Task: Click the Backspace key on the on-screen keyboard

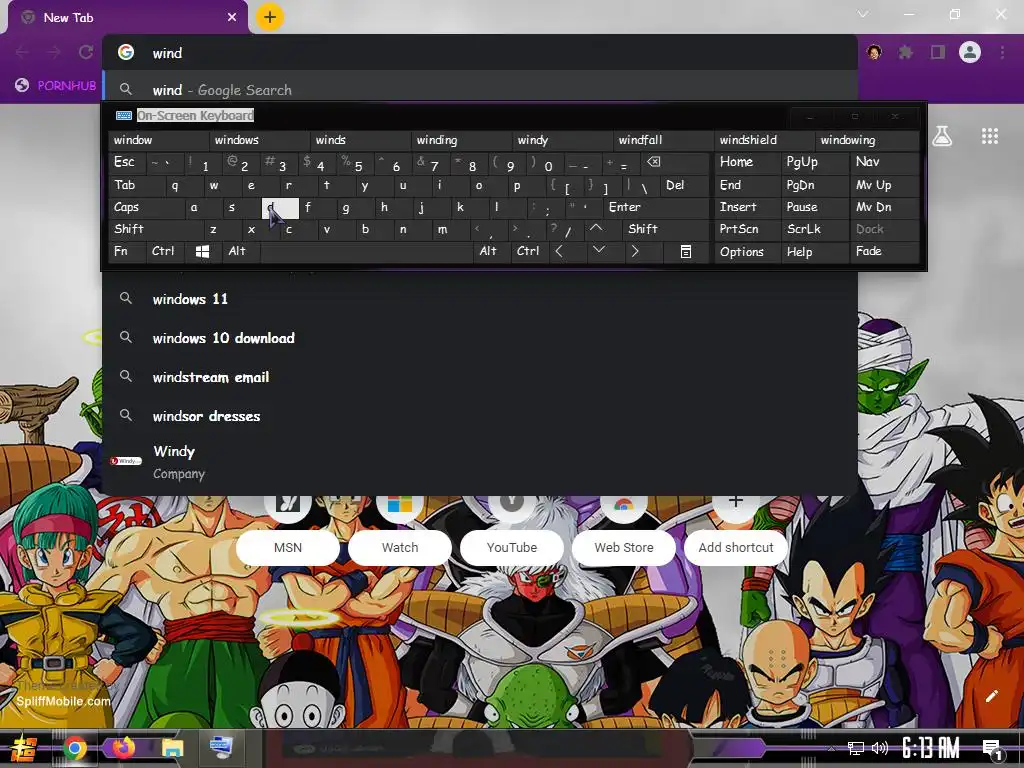Action: point(673,162)
